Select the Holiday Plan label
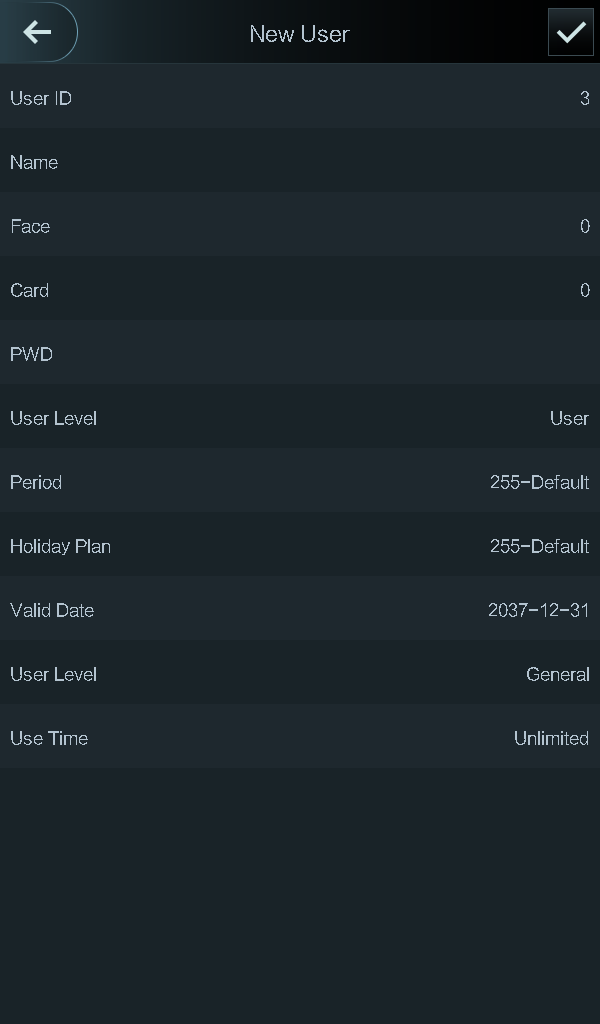Viewport: 600px width, 1024px height. (x=60, y=546)
